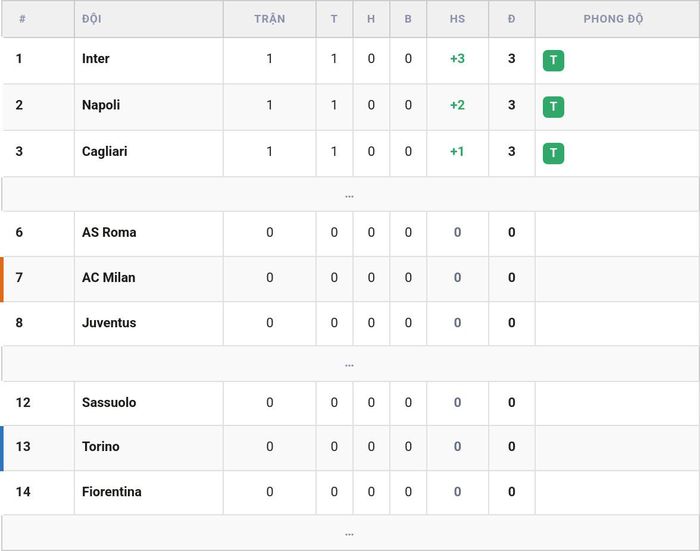
Task: Open the Torino team link
Action: pos(100,446)
